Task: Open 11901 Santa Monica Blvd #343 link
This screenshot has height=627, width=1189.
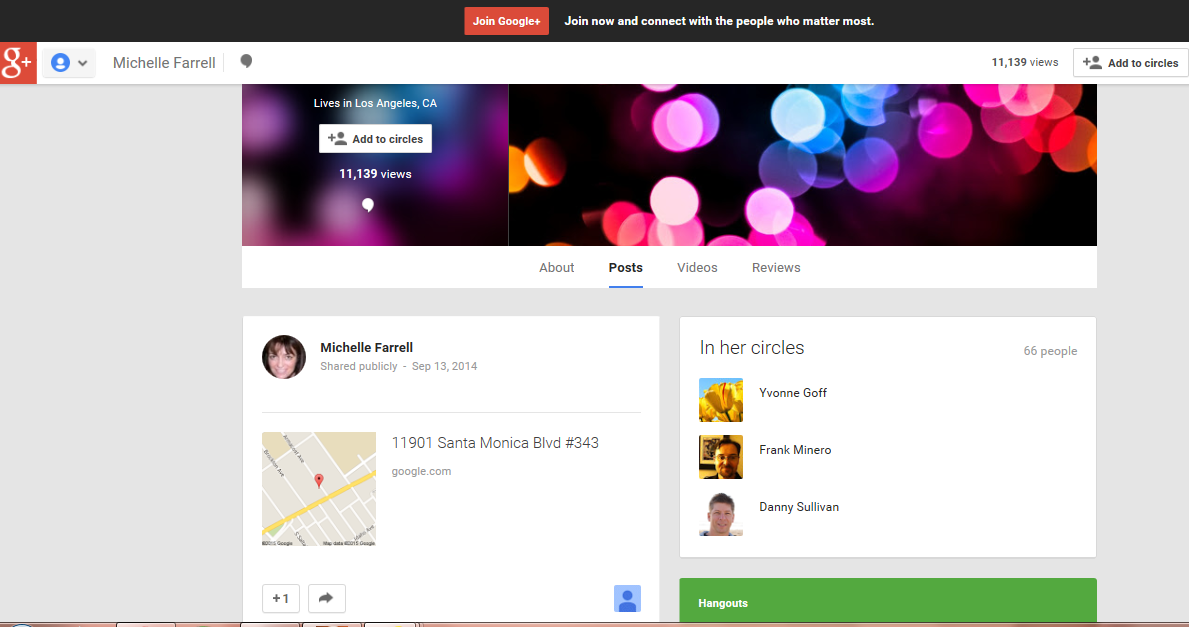Action: (x=495, y=443)
